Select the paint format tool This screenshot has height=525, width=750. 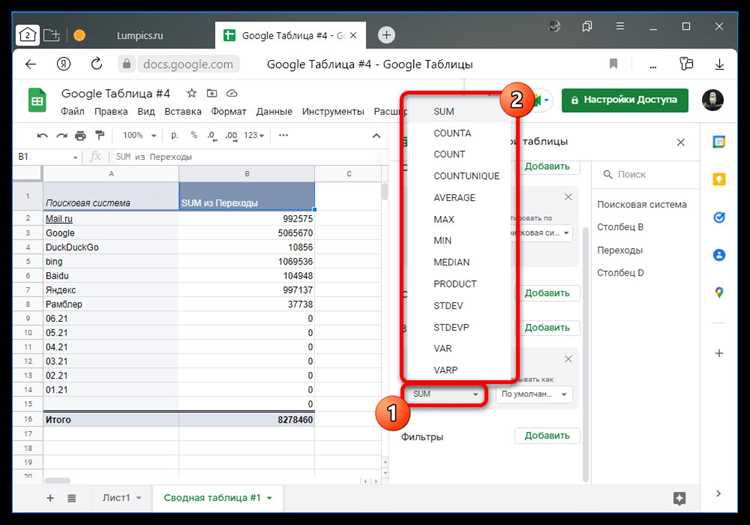click(99, 136)
